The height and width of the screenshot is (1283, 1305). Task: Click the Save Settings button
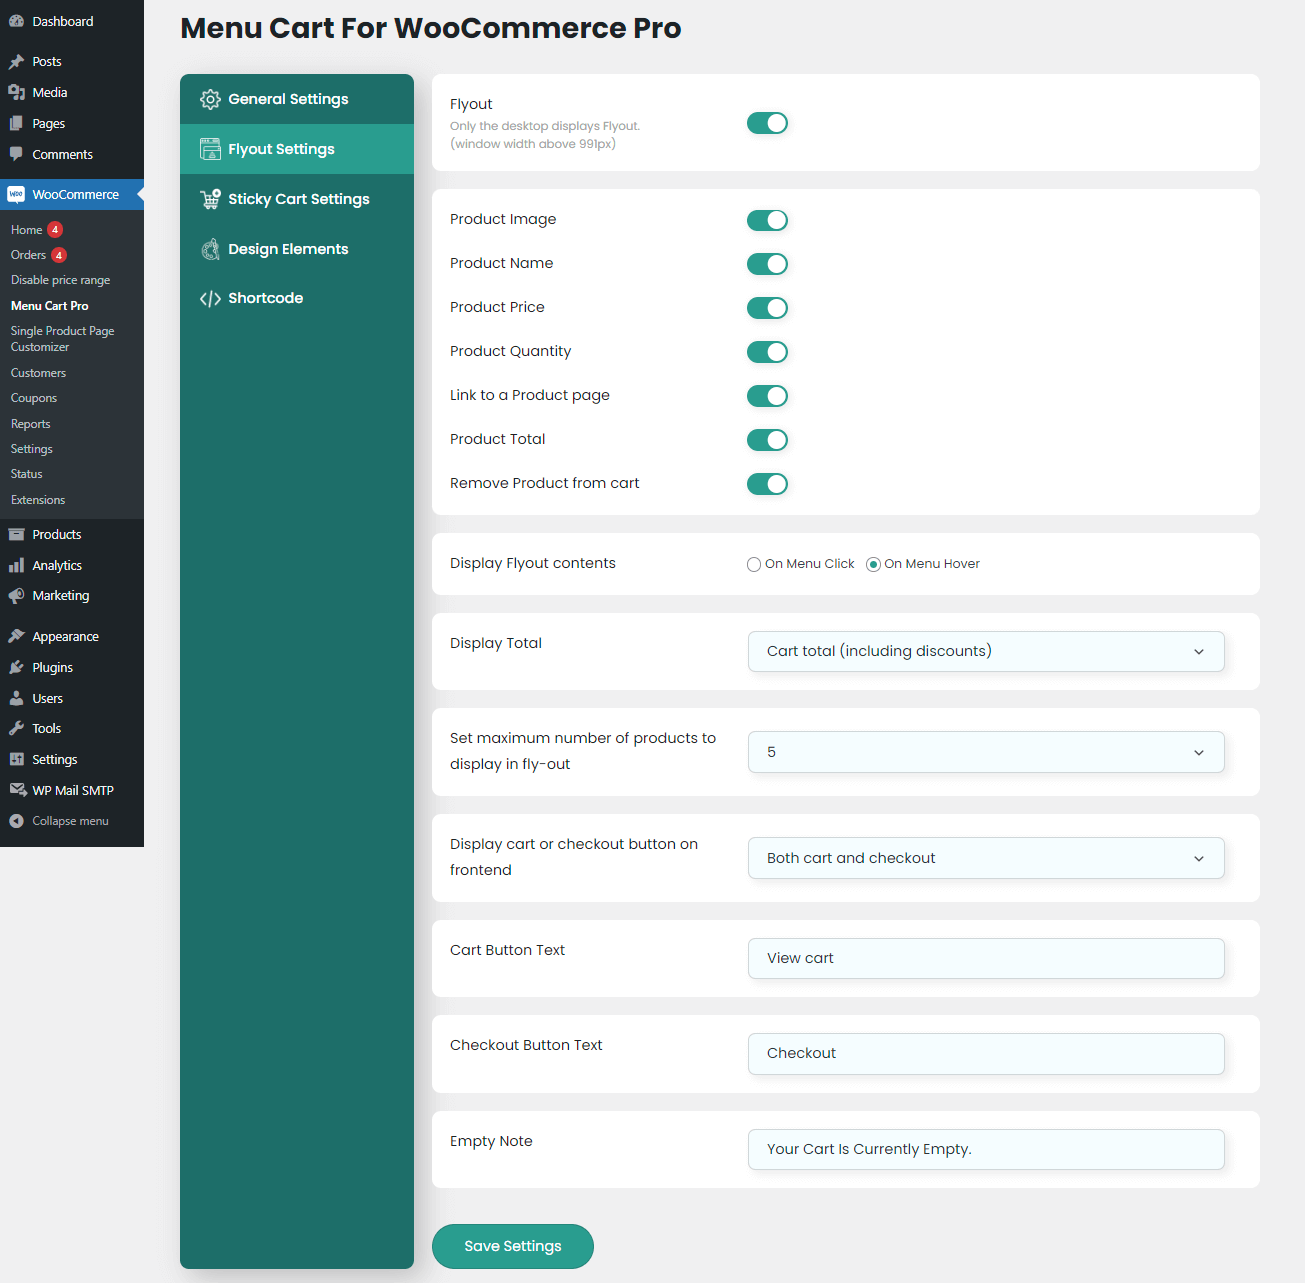[x=513, y=1246]
